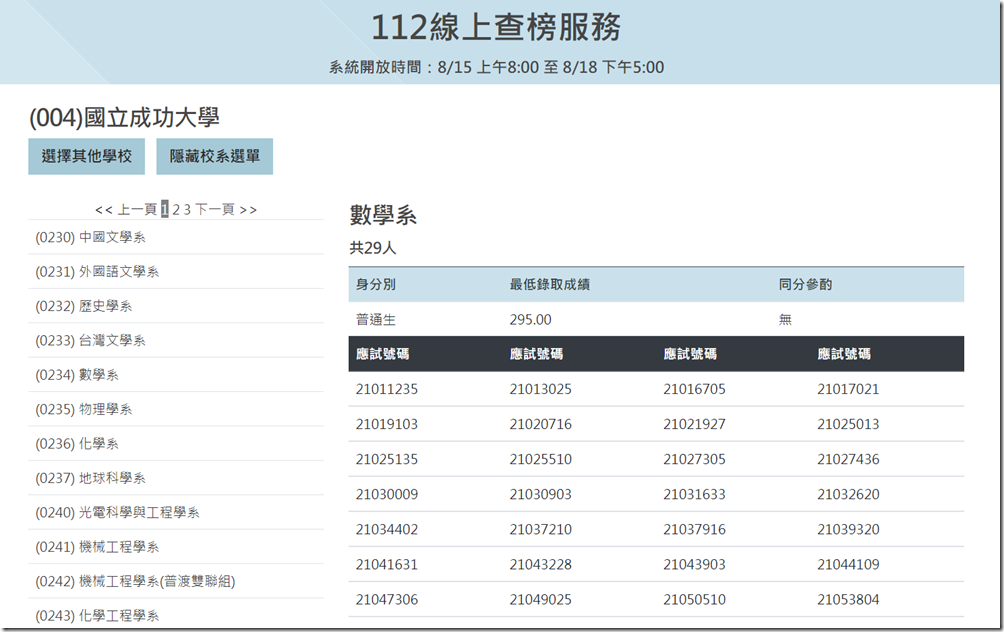1004x632 pixels.
Task: Click 下一頁 next page link
Action: [214, 209]
